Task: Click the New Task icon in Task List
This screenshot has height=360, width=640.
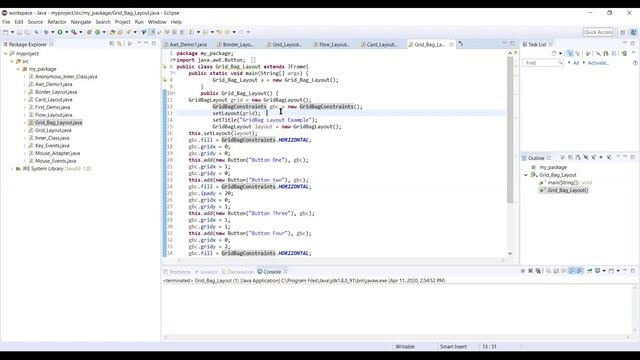Action: (x=553, y=53)
